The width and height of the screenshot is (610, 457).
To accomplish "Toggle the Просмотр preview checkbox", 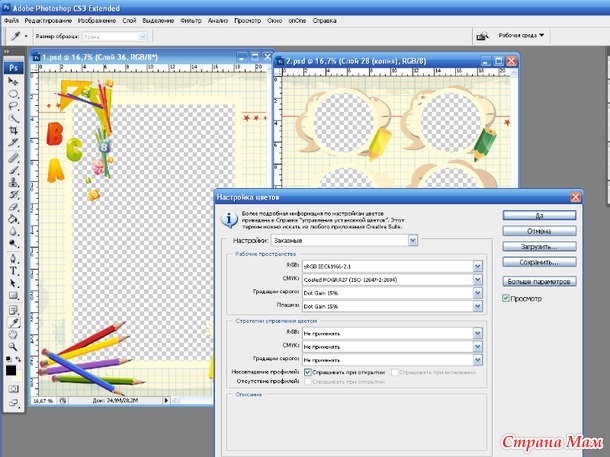I will click(x=507, y=298).
